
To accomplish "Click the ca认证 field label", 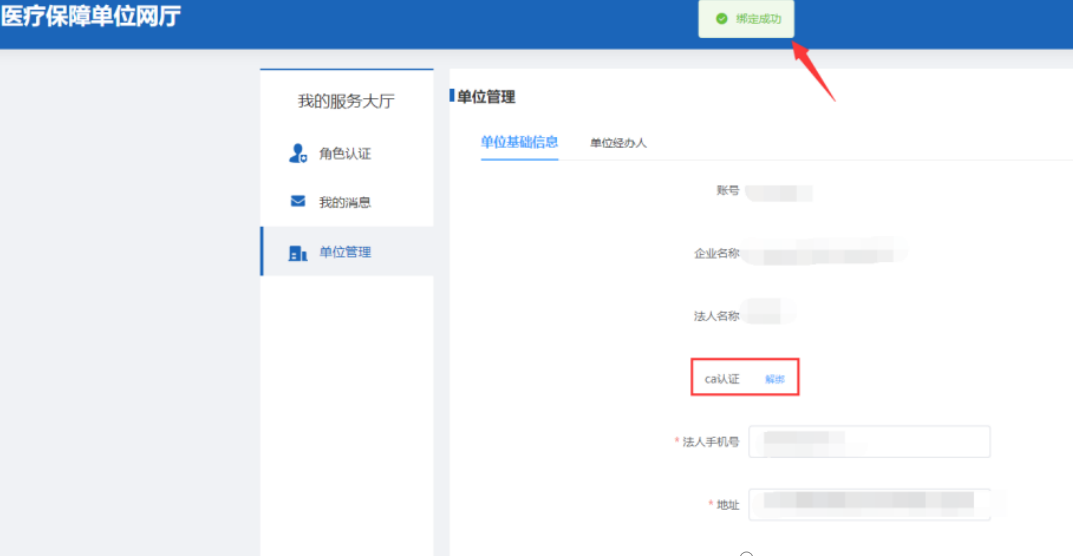I will click(x=721, y=379).
